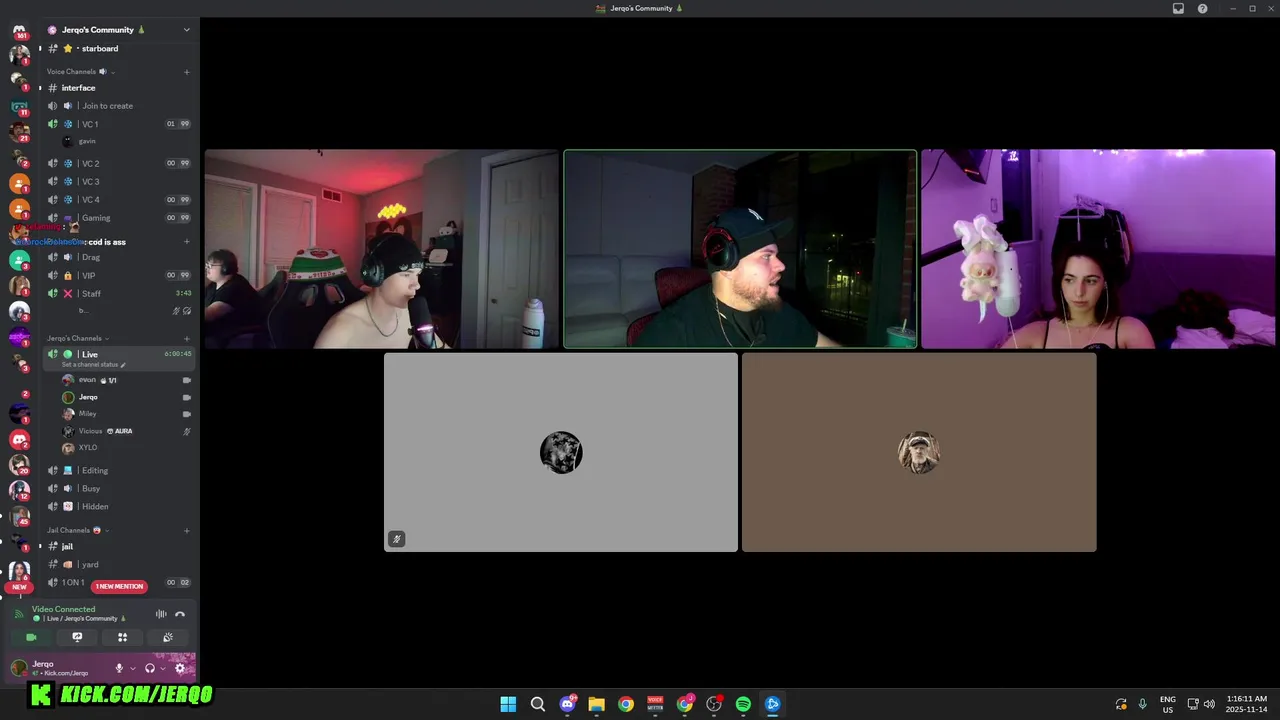The height and width of the screenshot is (720, 1280).
Task: Expand headphone output options arrow
Action: (162, 668)
